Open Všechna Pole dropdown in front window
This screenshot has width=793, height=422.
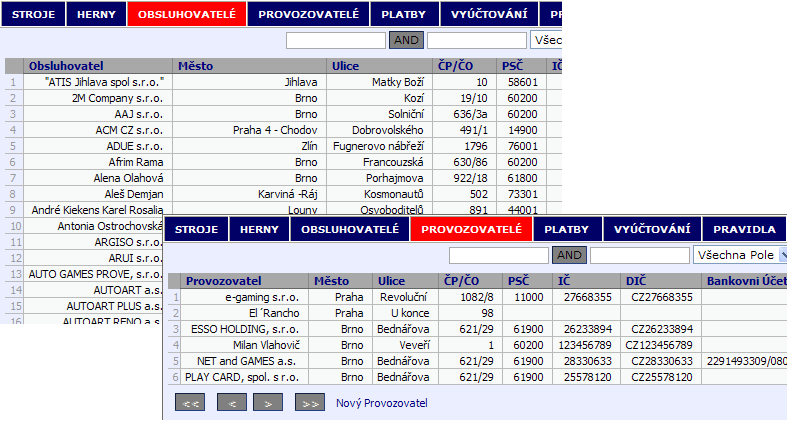(740, 256)
